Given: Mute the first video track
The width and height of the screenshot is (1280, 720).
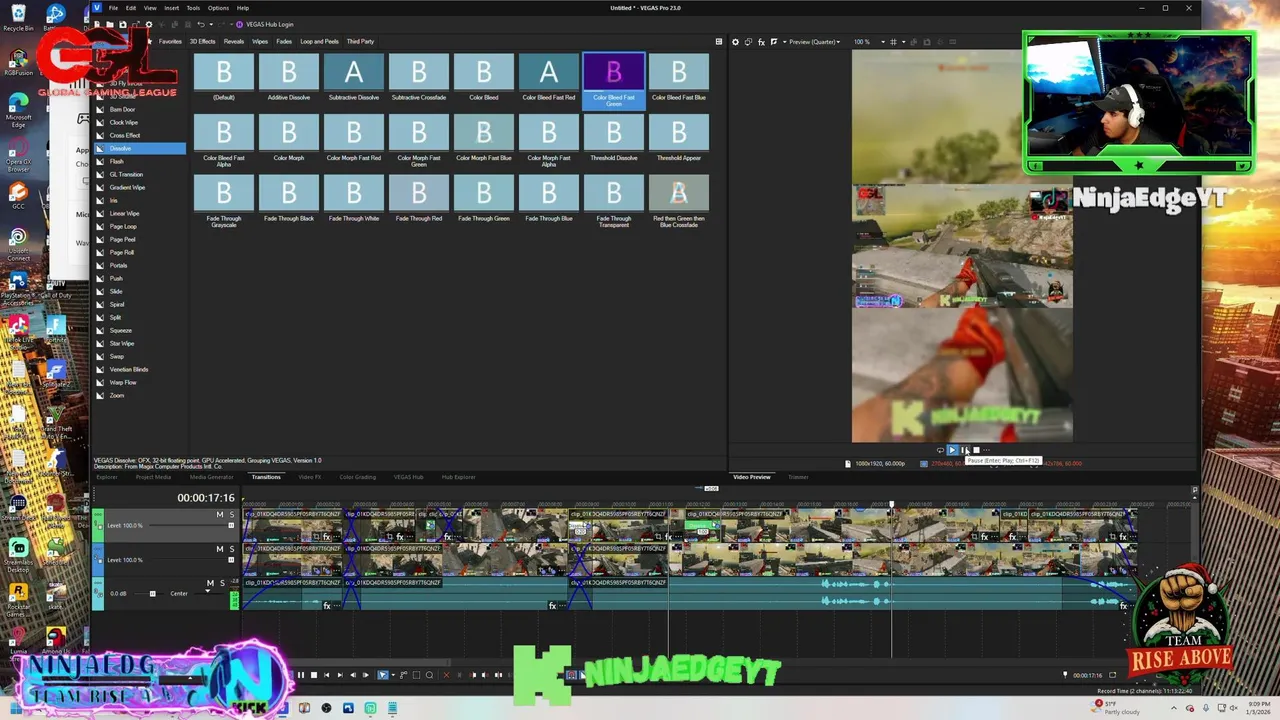Looking at the screenshot, I should point(220,515).
